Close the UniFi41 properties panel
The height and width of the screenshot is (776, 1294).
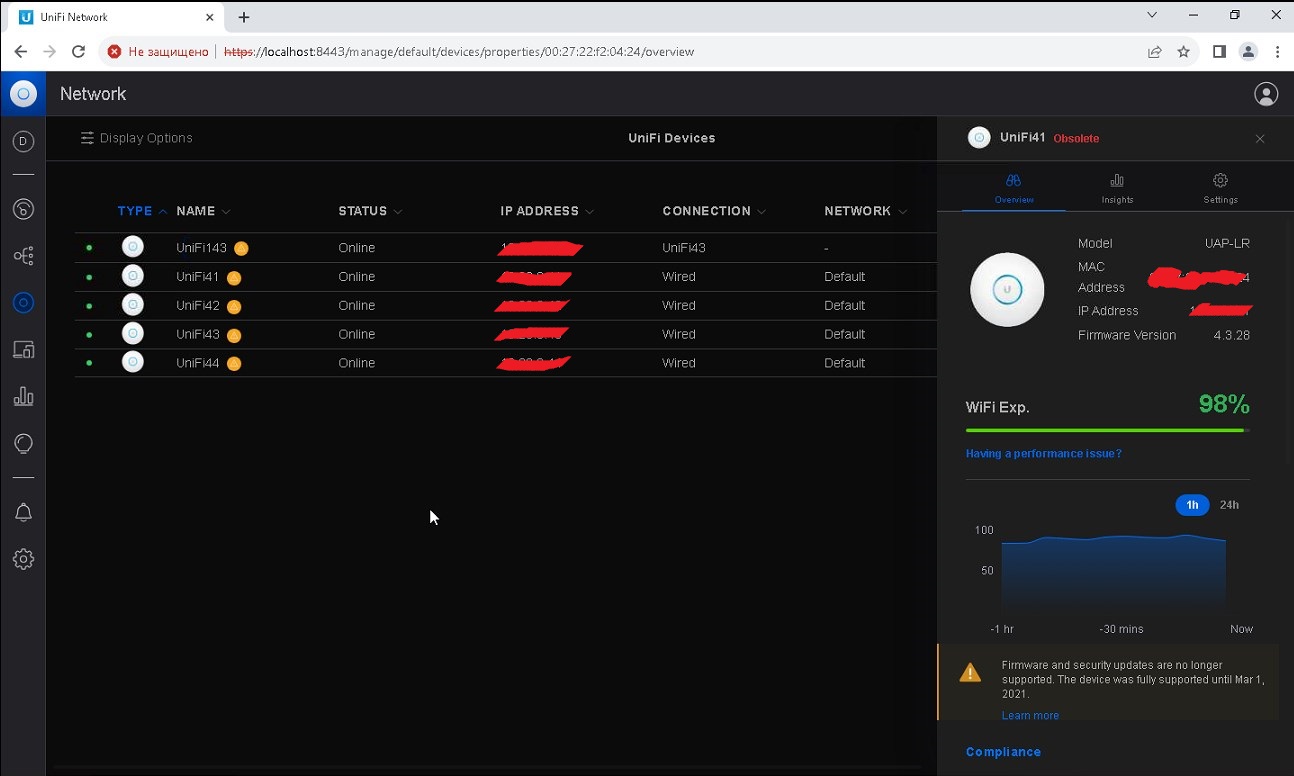coord(1260,139)
